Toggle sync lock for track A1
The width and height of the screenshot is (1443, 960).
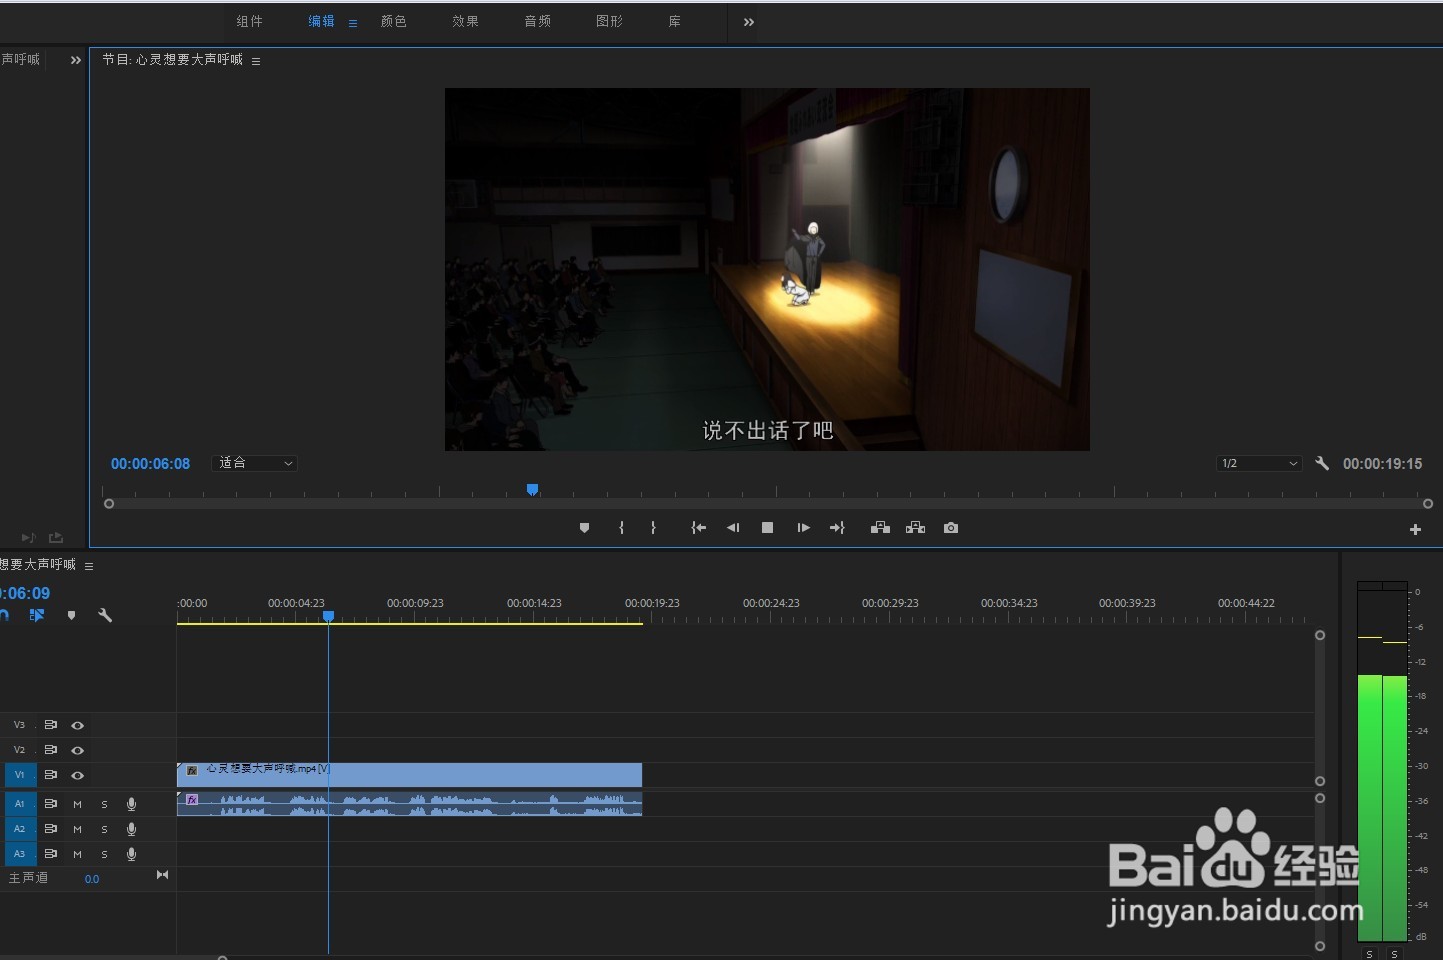click(x=50, y=804)
